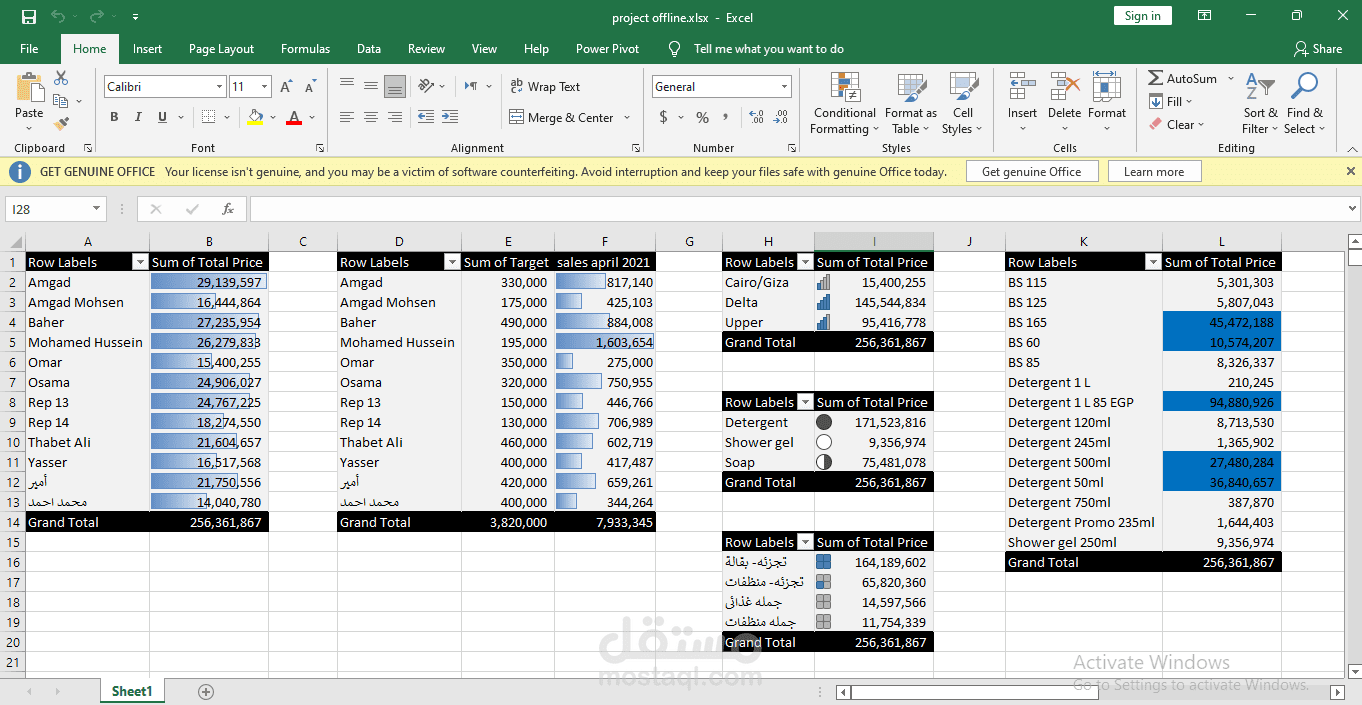The width and height of the screenshot is (1362, 705).
Task: Toggle Underline formatting
Action: coord(162,117)
